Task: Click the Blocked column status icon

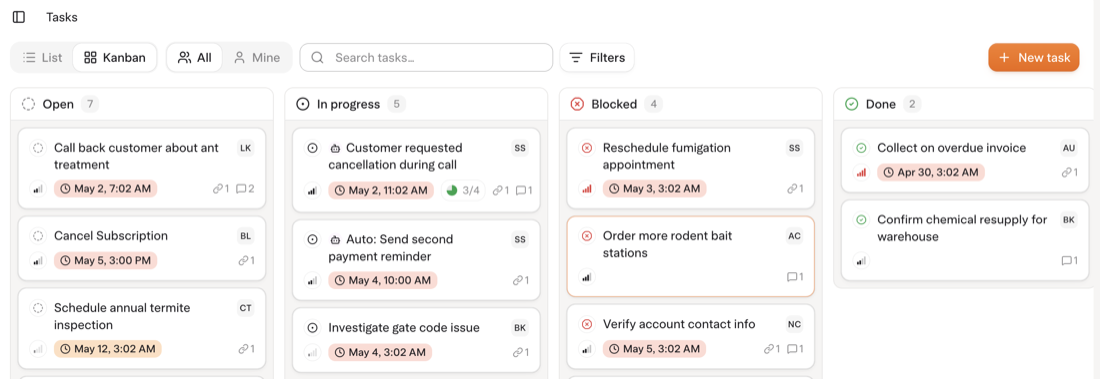Action: [x=577, y=105]
